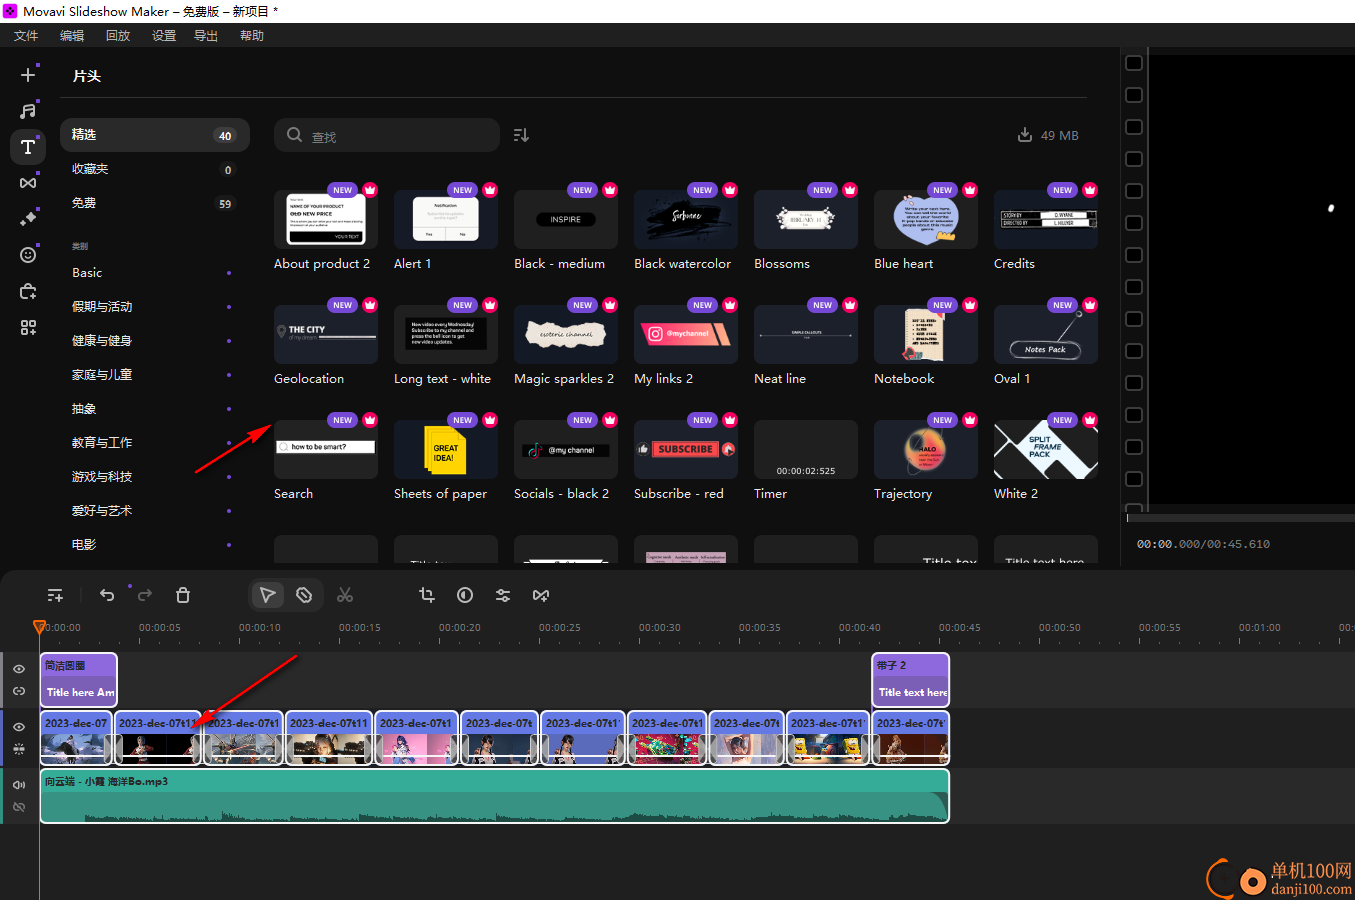1355x900 pixels.
Task: Open the effects sparkle panel
Action: pos(28,219)
